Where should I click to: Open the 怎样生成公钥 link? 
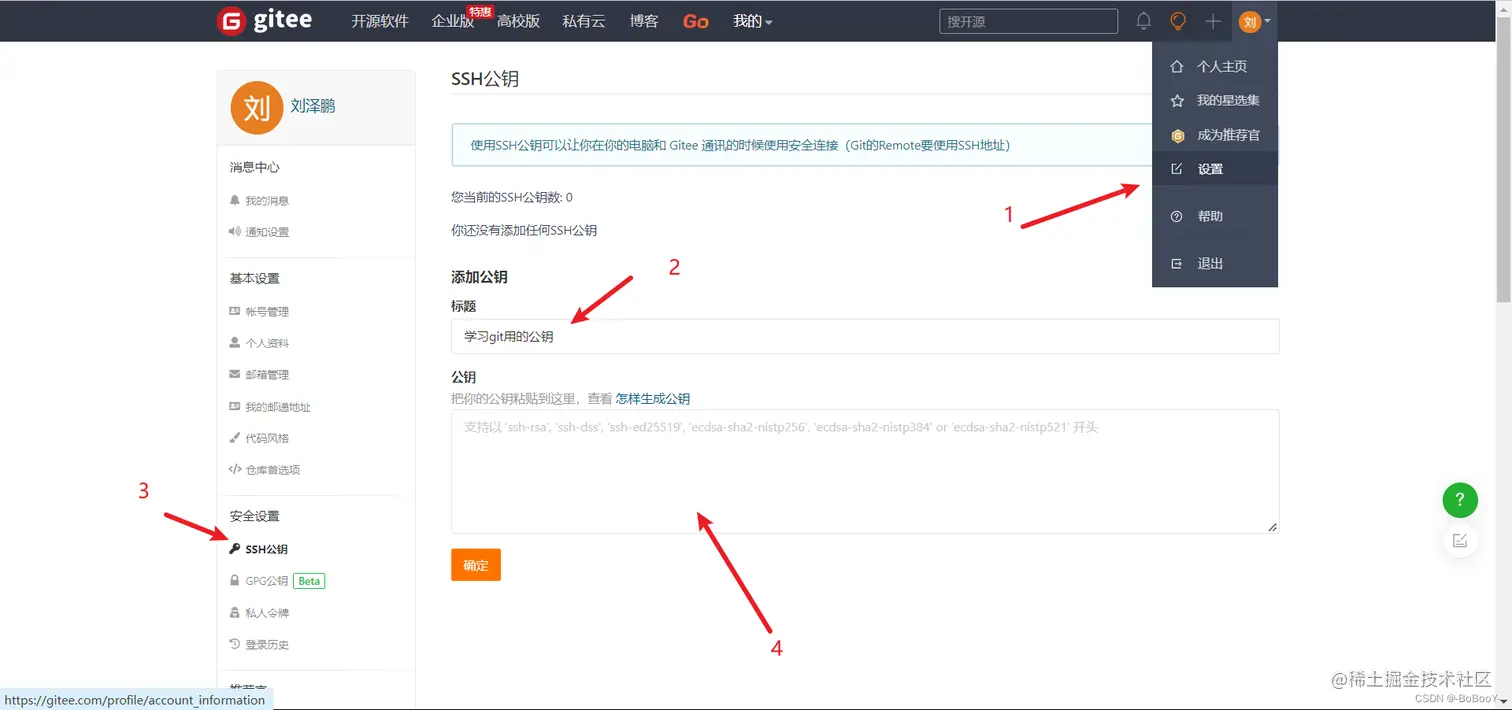click(654, 397)
